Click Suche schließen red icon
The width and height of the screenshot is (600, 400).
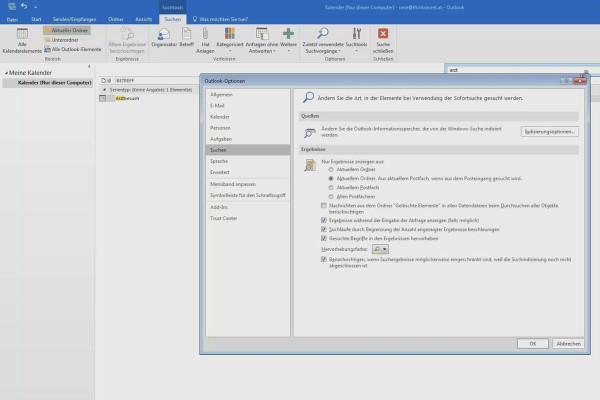coord(383,33)
